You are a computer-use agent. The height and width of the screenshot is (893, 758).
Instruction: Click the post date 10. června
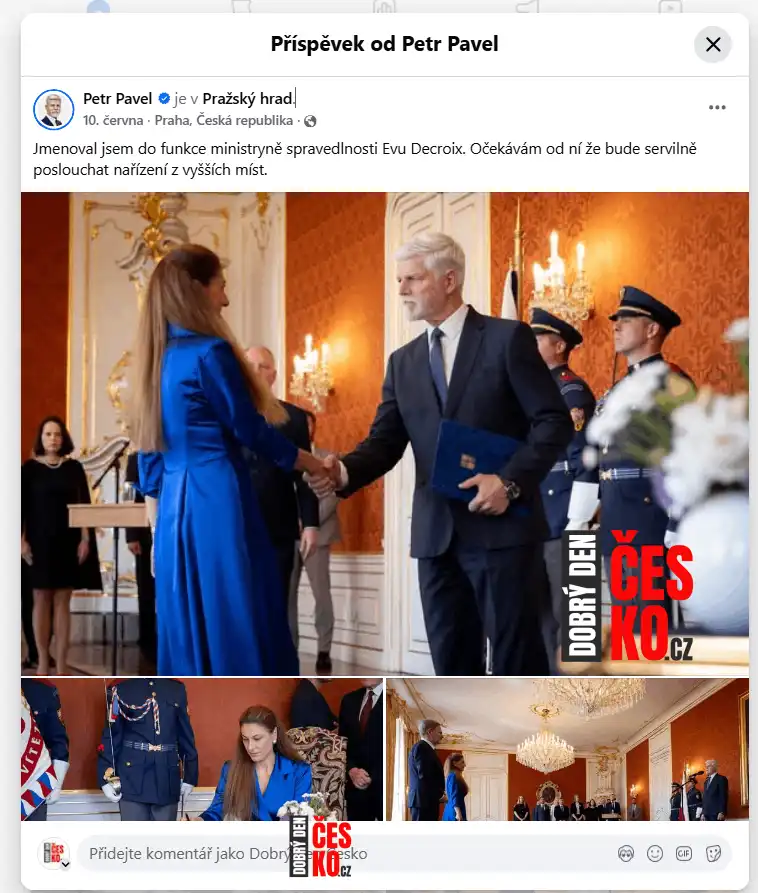point(113,121)
